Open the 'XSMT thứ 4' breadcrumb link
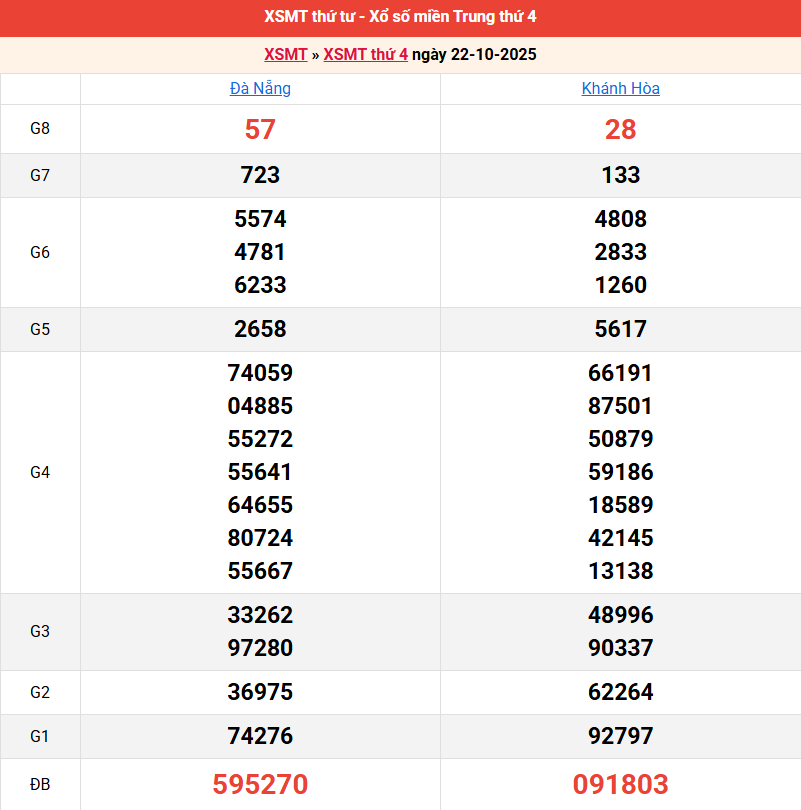801x810 pixels. tap(365, 54)
